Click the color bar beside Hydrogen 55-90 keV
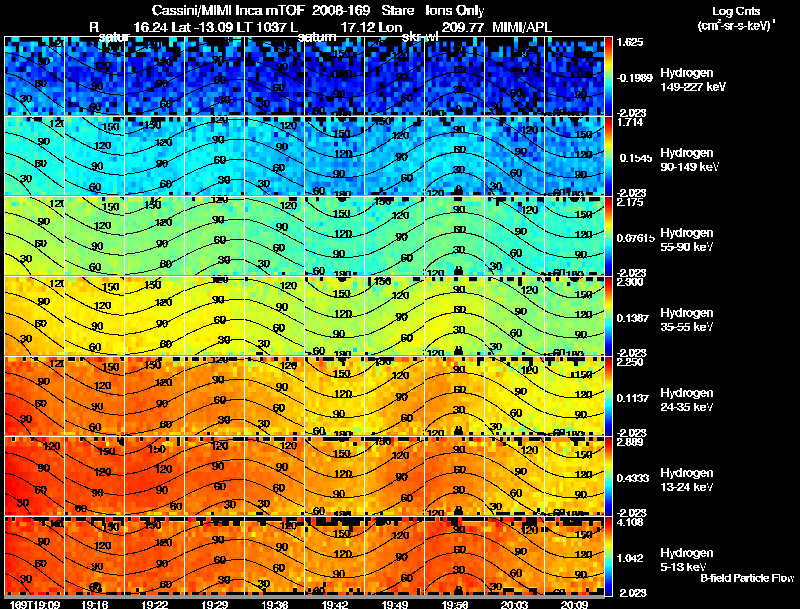Screen dimensions: 800x609 (x=608, y=236)
